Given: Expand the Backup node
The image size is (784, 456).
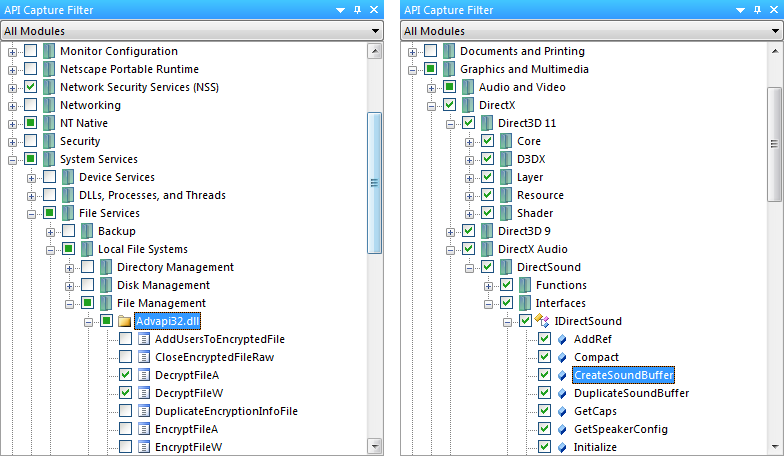Looking at the screenshot, I should click(x=50, y=232).
